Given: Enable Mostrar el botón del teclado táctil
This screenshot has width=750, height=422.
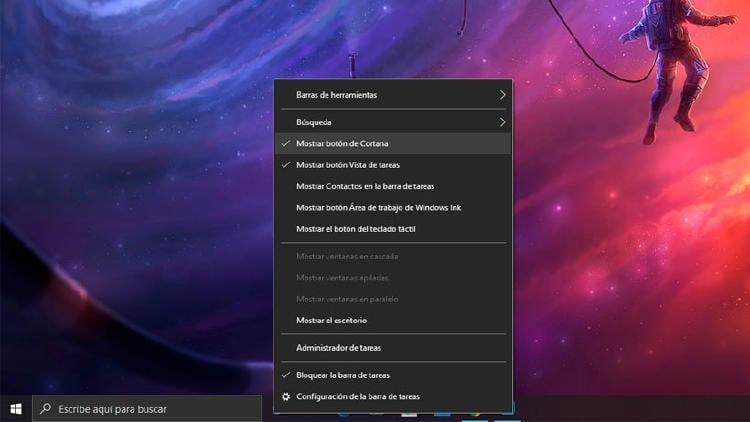Looking at the screenshot, I should click(355, 229).
